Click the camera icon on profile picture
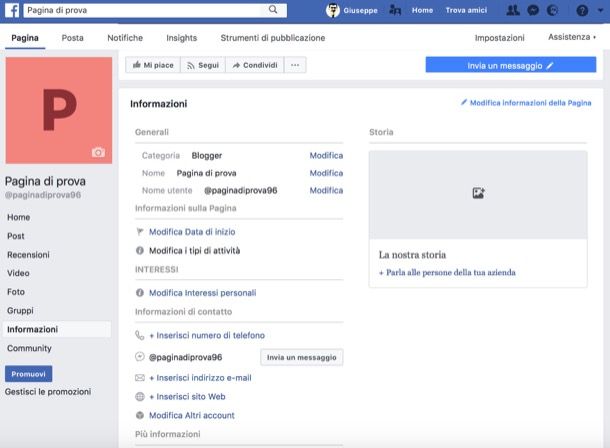The height and width of the screenshot is (448, 610). (98, 152)
